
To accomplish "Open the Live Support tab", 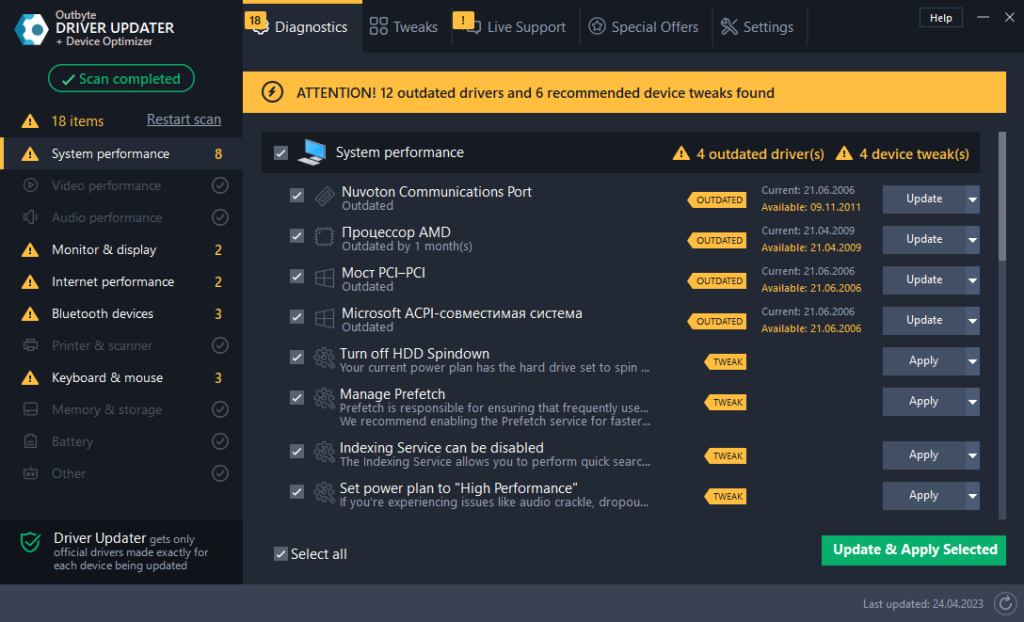I will (x=516, y=27).
